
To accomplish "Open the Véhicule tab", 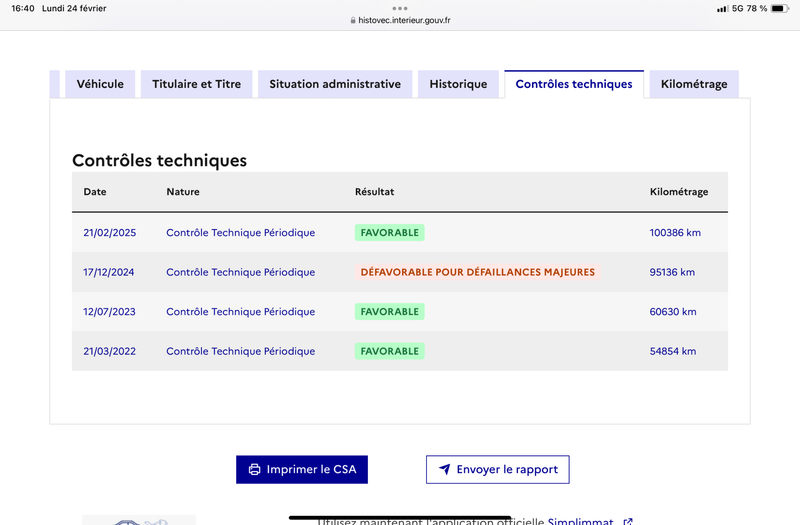I will coord(100,84).
